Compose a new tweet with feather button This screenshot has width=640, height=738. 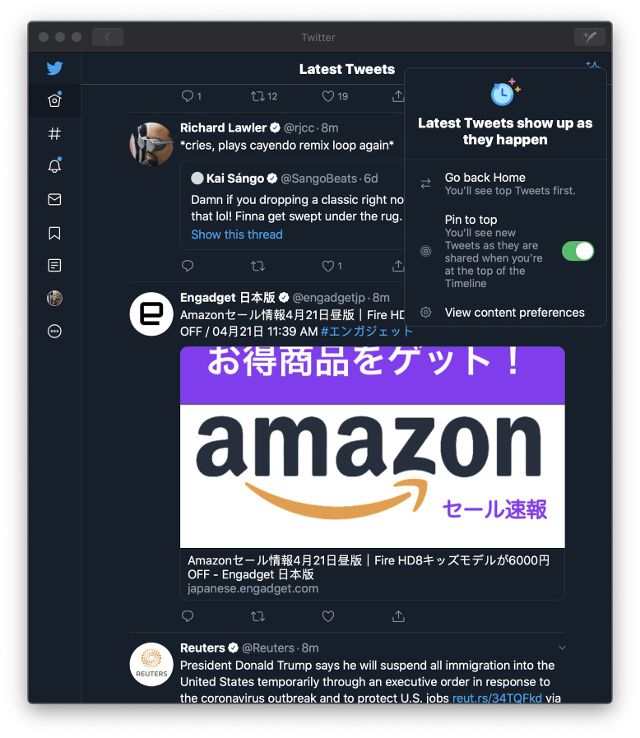point(590,37)
